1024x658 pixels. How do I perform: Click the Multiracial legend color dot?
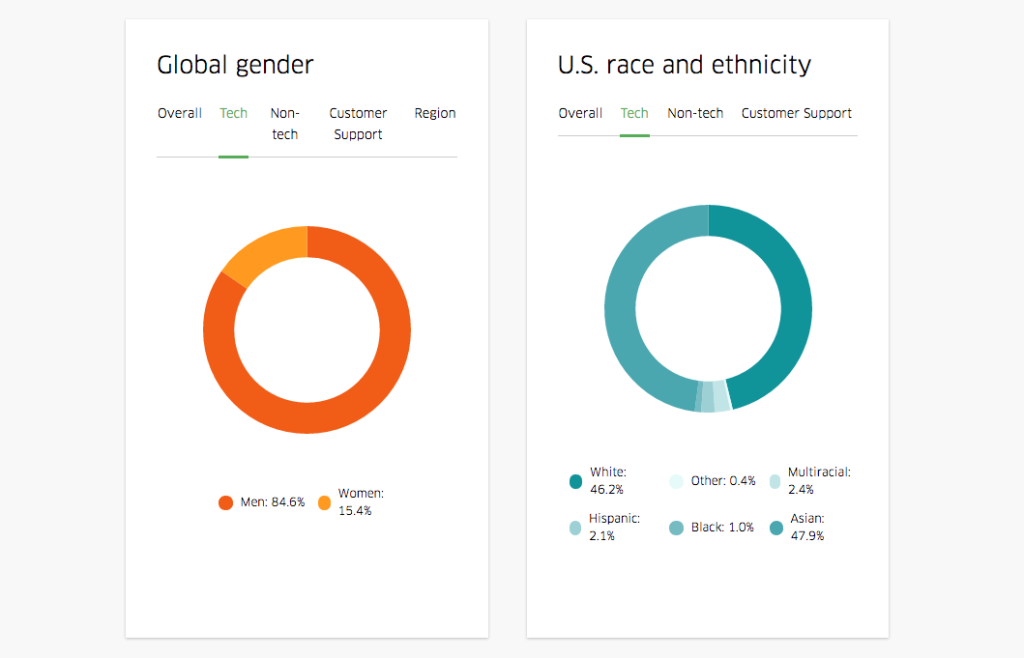pos(775,482)
